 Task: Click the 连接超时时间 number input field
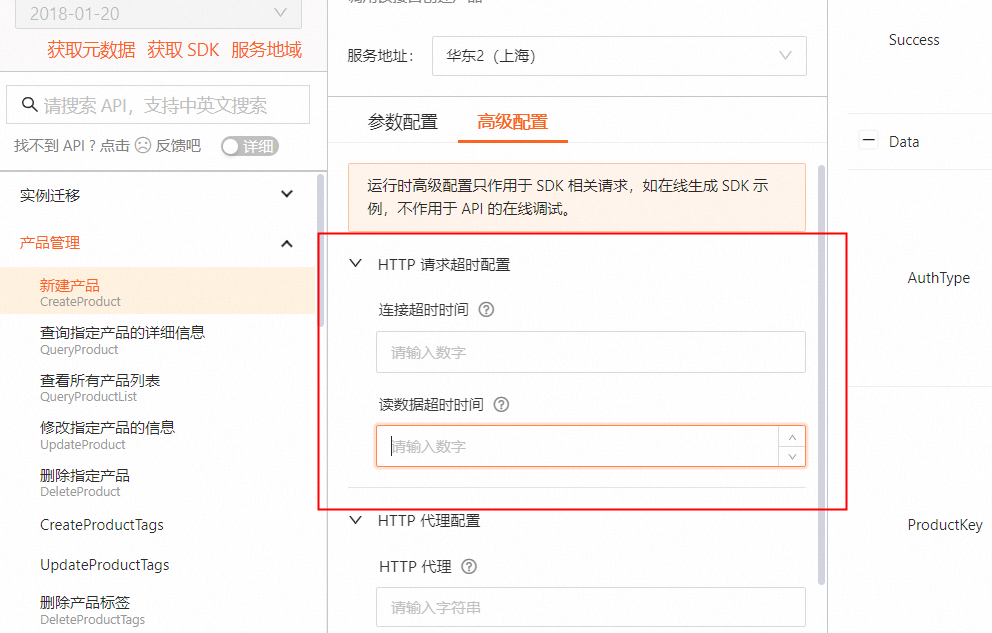(590, 352)
